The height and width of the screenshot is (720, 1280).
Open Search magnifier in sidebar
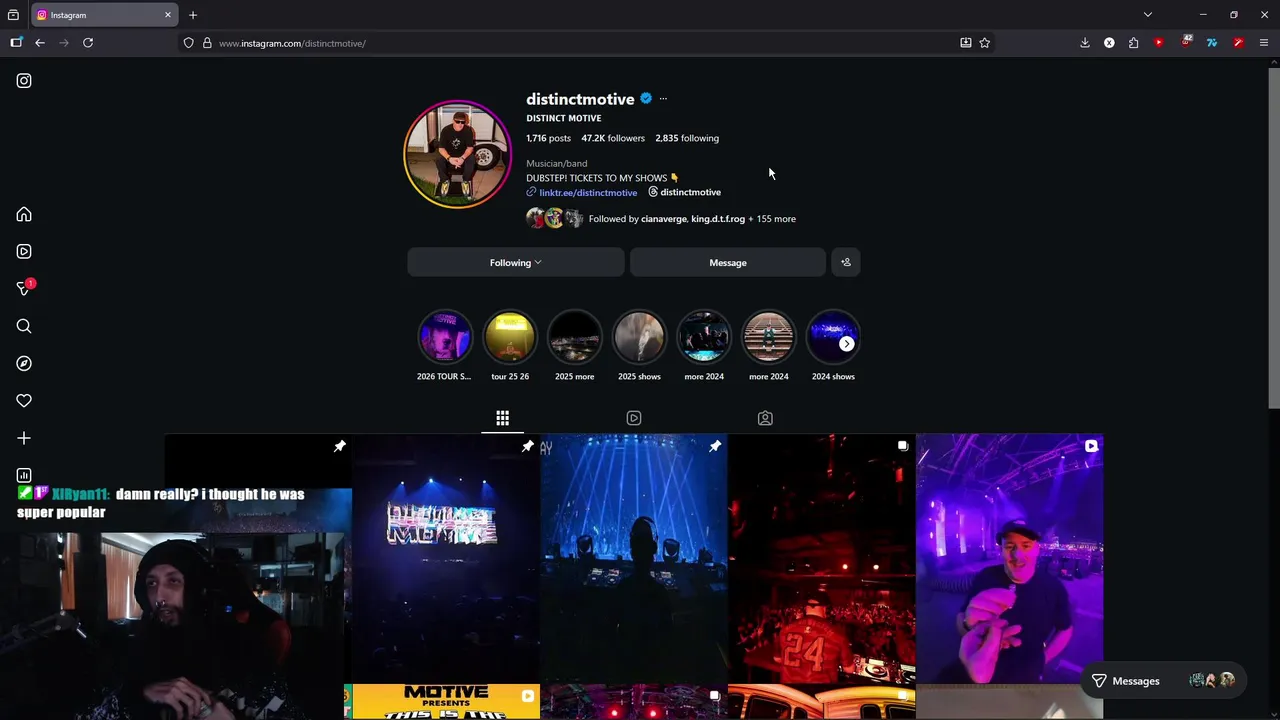pos(24,326)
